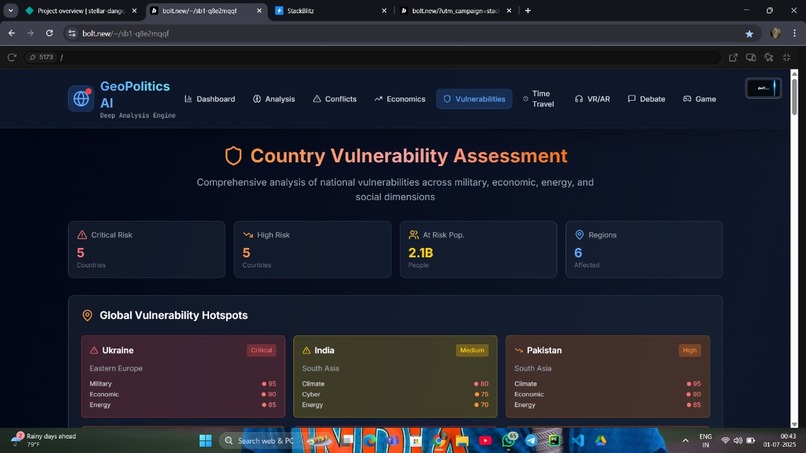This screenshot has height=453, width=806.
Task: Click the High Risk stat card
Action: [313, 249]
